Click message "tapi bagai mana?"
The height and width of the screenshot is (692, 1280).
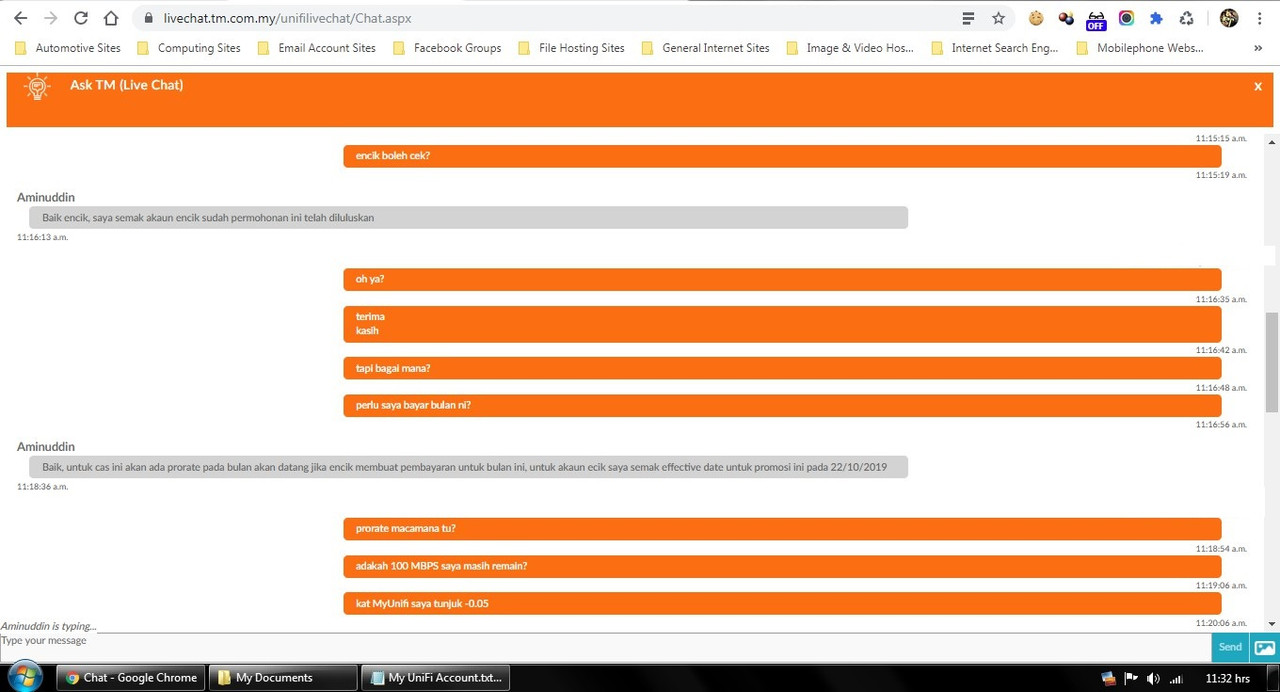tap(782, 368)
